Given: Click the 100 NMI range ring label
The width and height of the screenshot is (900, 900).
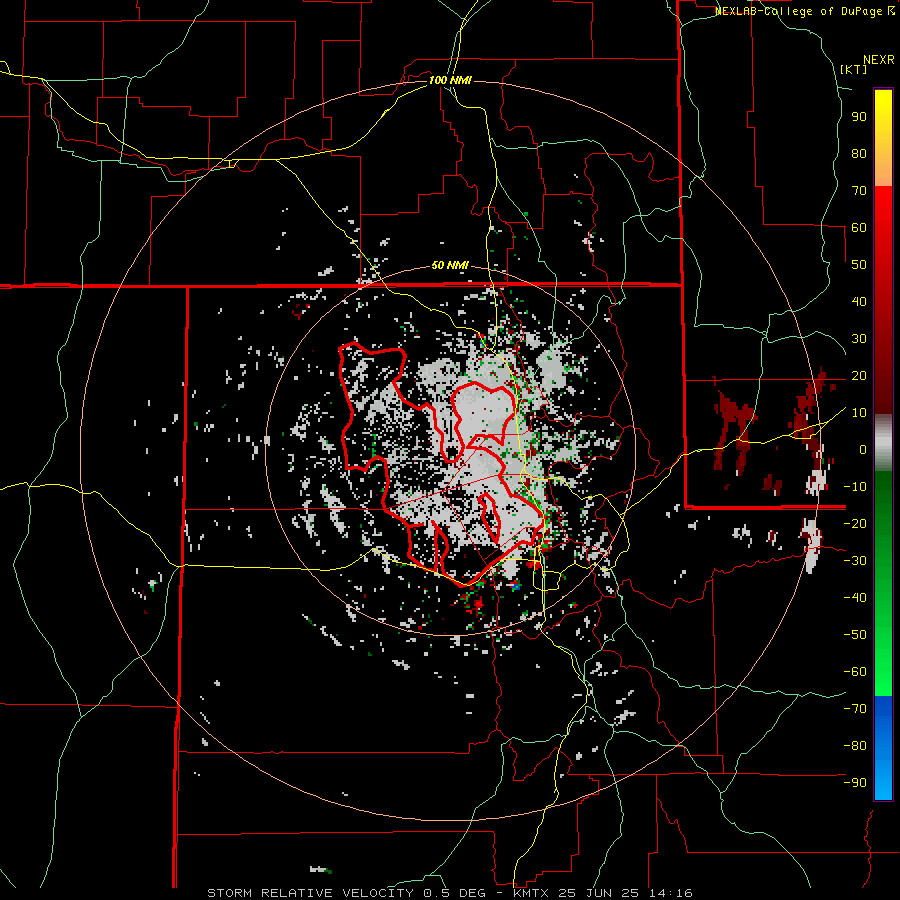Looking at the screenshot, I should point(450,80).
